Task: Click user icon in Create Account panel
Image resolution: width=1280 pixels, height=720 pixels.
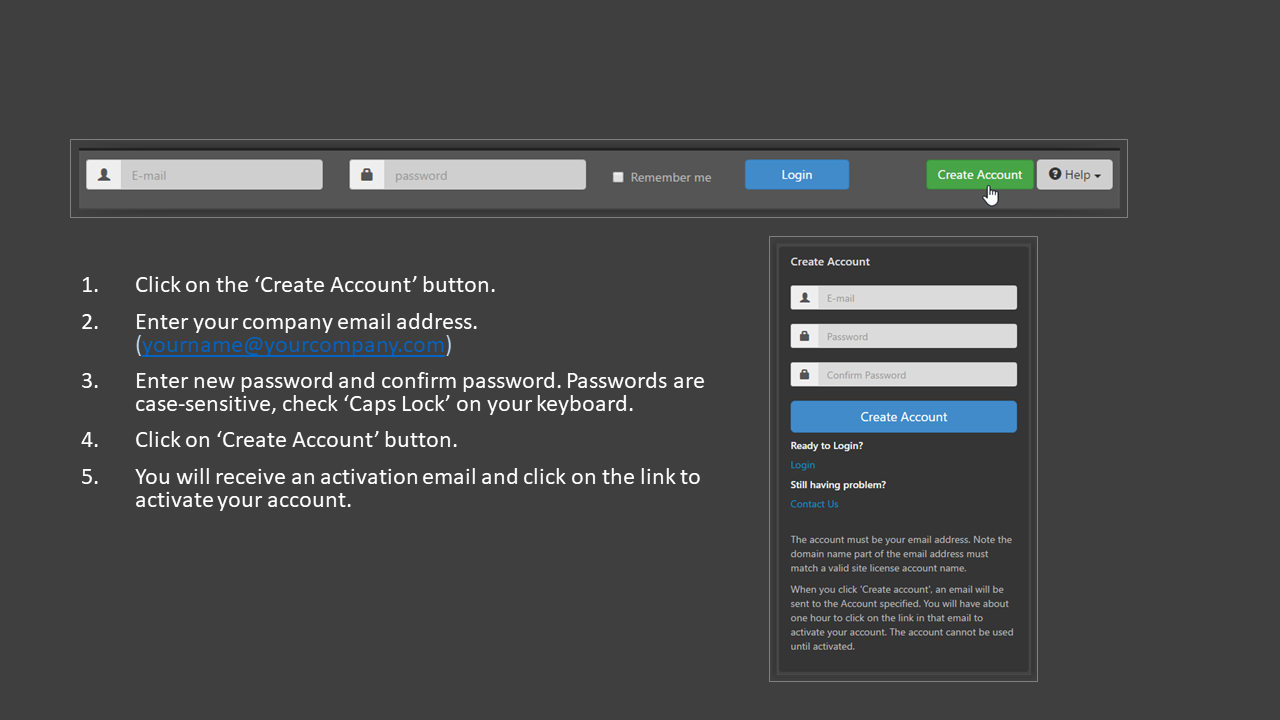Action: (x=804, y=298)
